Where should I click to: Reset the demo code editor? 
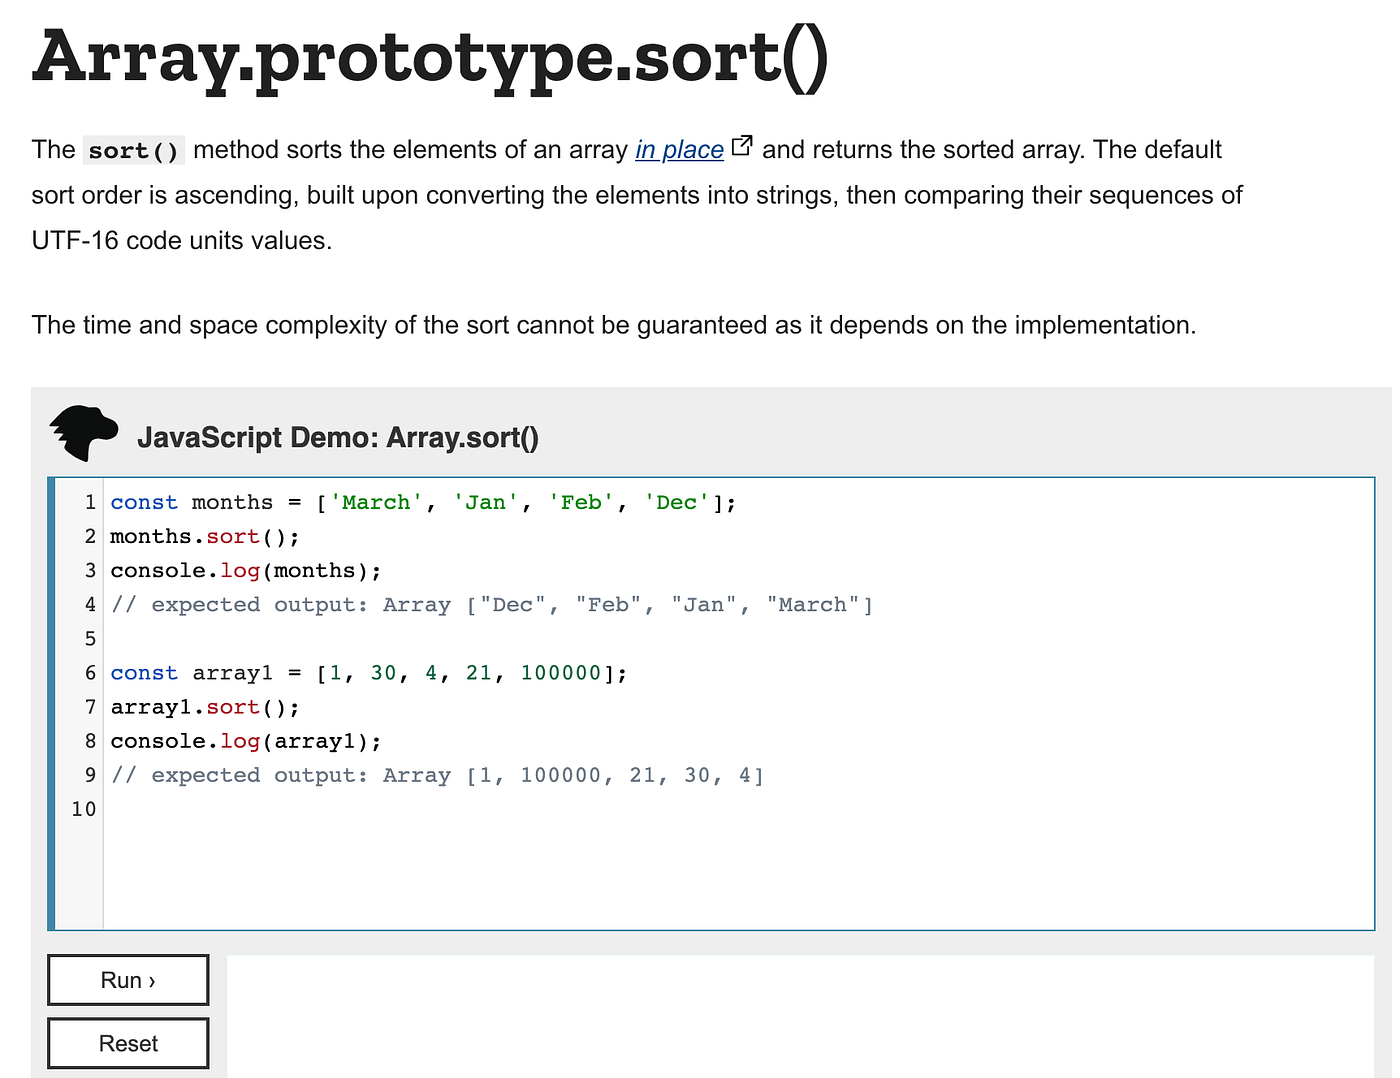[x=128, y=1043]
